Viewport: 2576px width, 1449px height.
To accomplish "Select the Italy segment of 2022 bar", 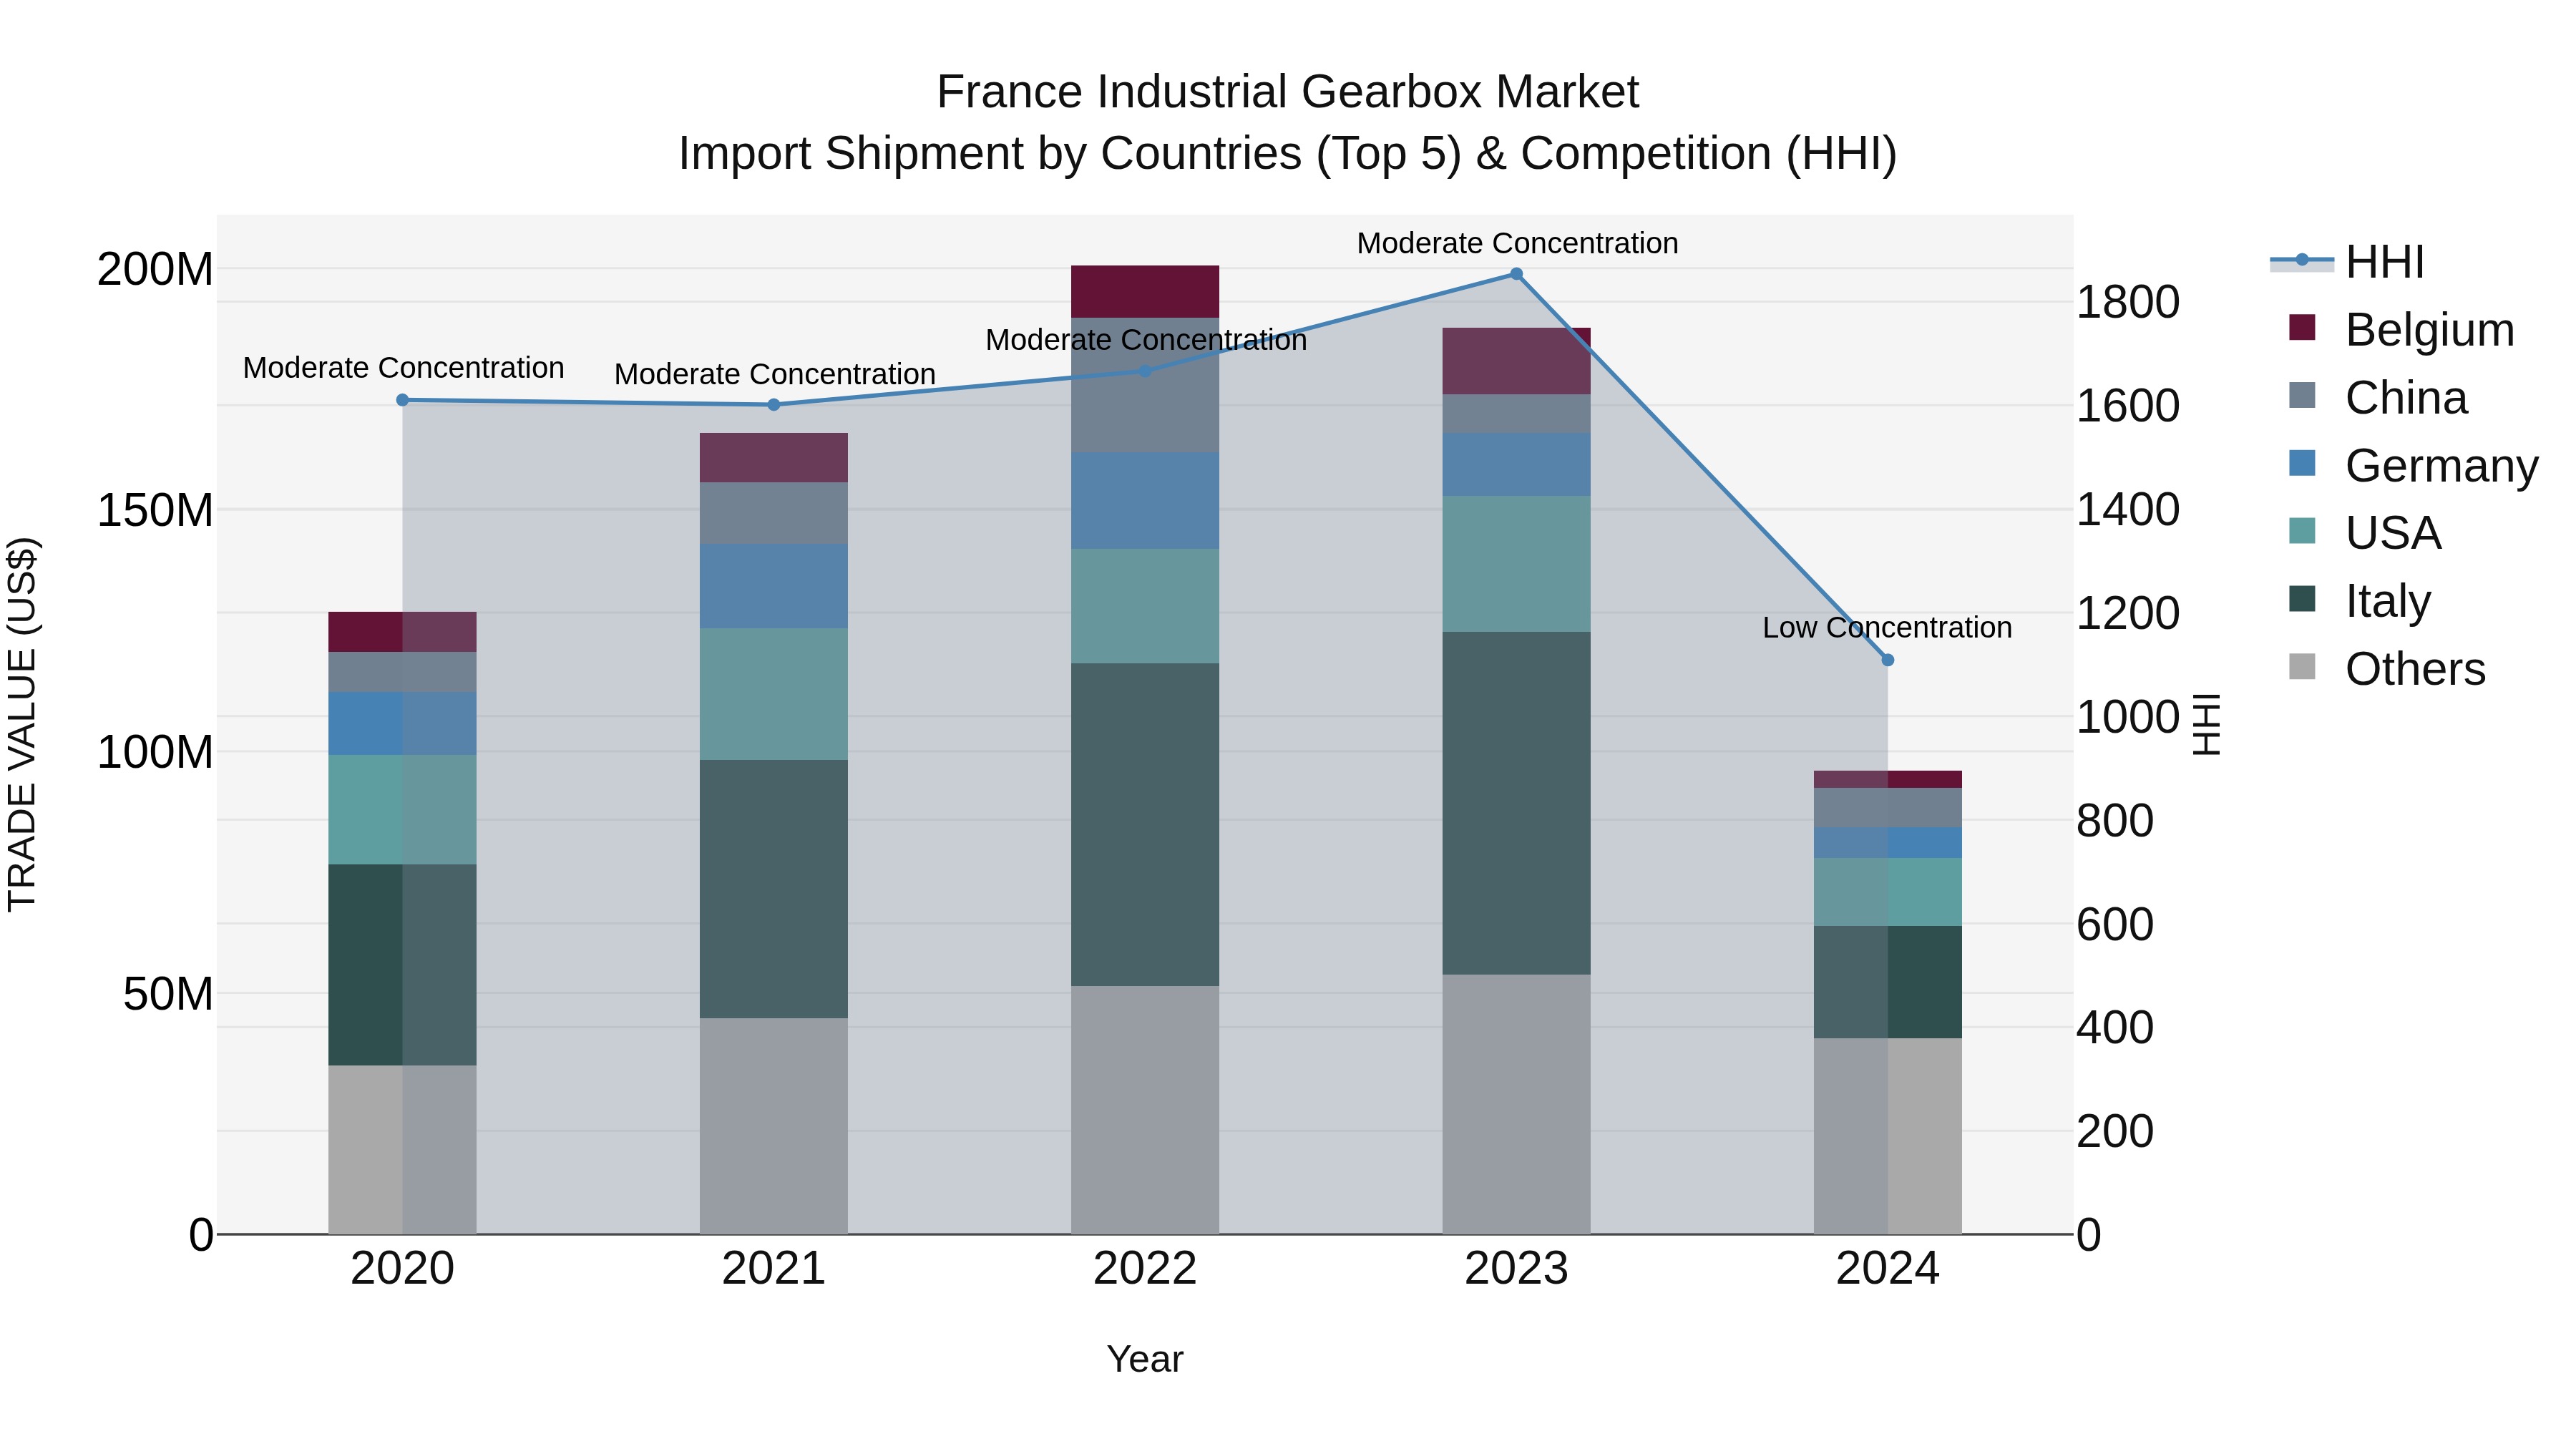I will tap(1145, 825).
